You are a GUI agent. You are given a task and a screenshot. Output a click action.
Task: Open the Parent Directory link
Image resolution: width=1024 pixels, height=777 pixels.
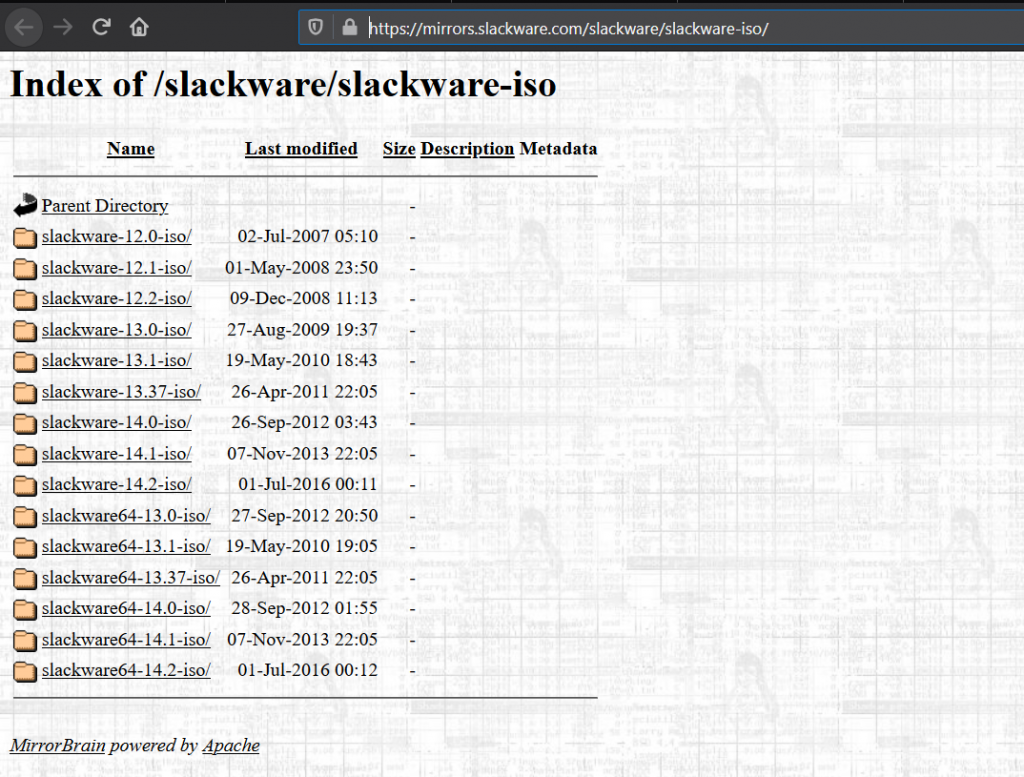pyautogui.click(x=105, y=206)
